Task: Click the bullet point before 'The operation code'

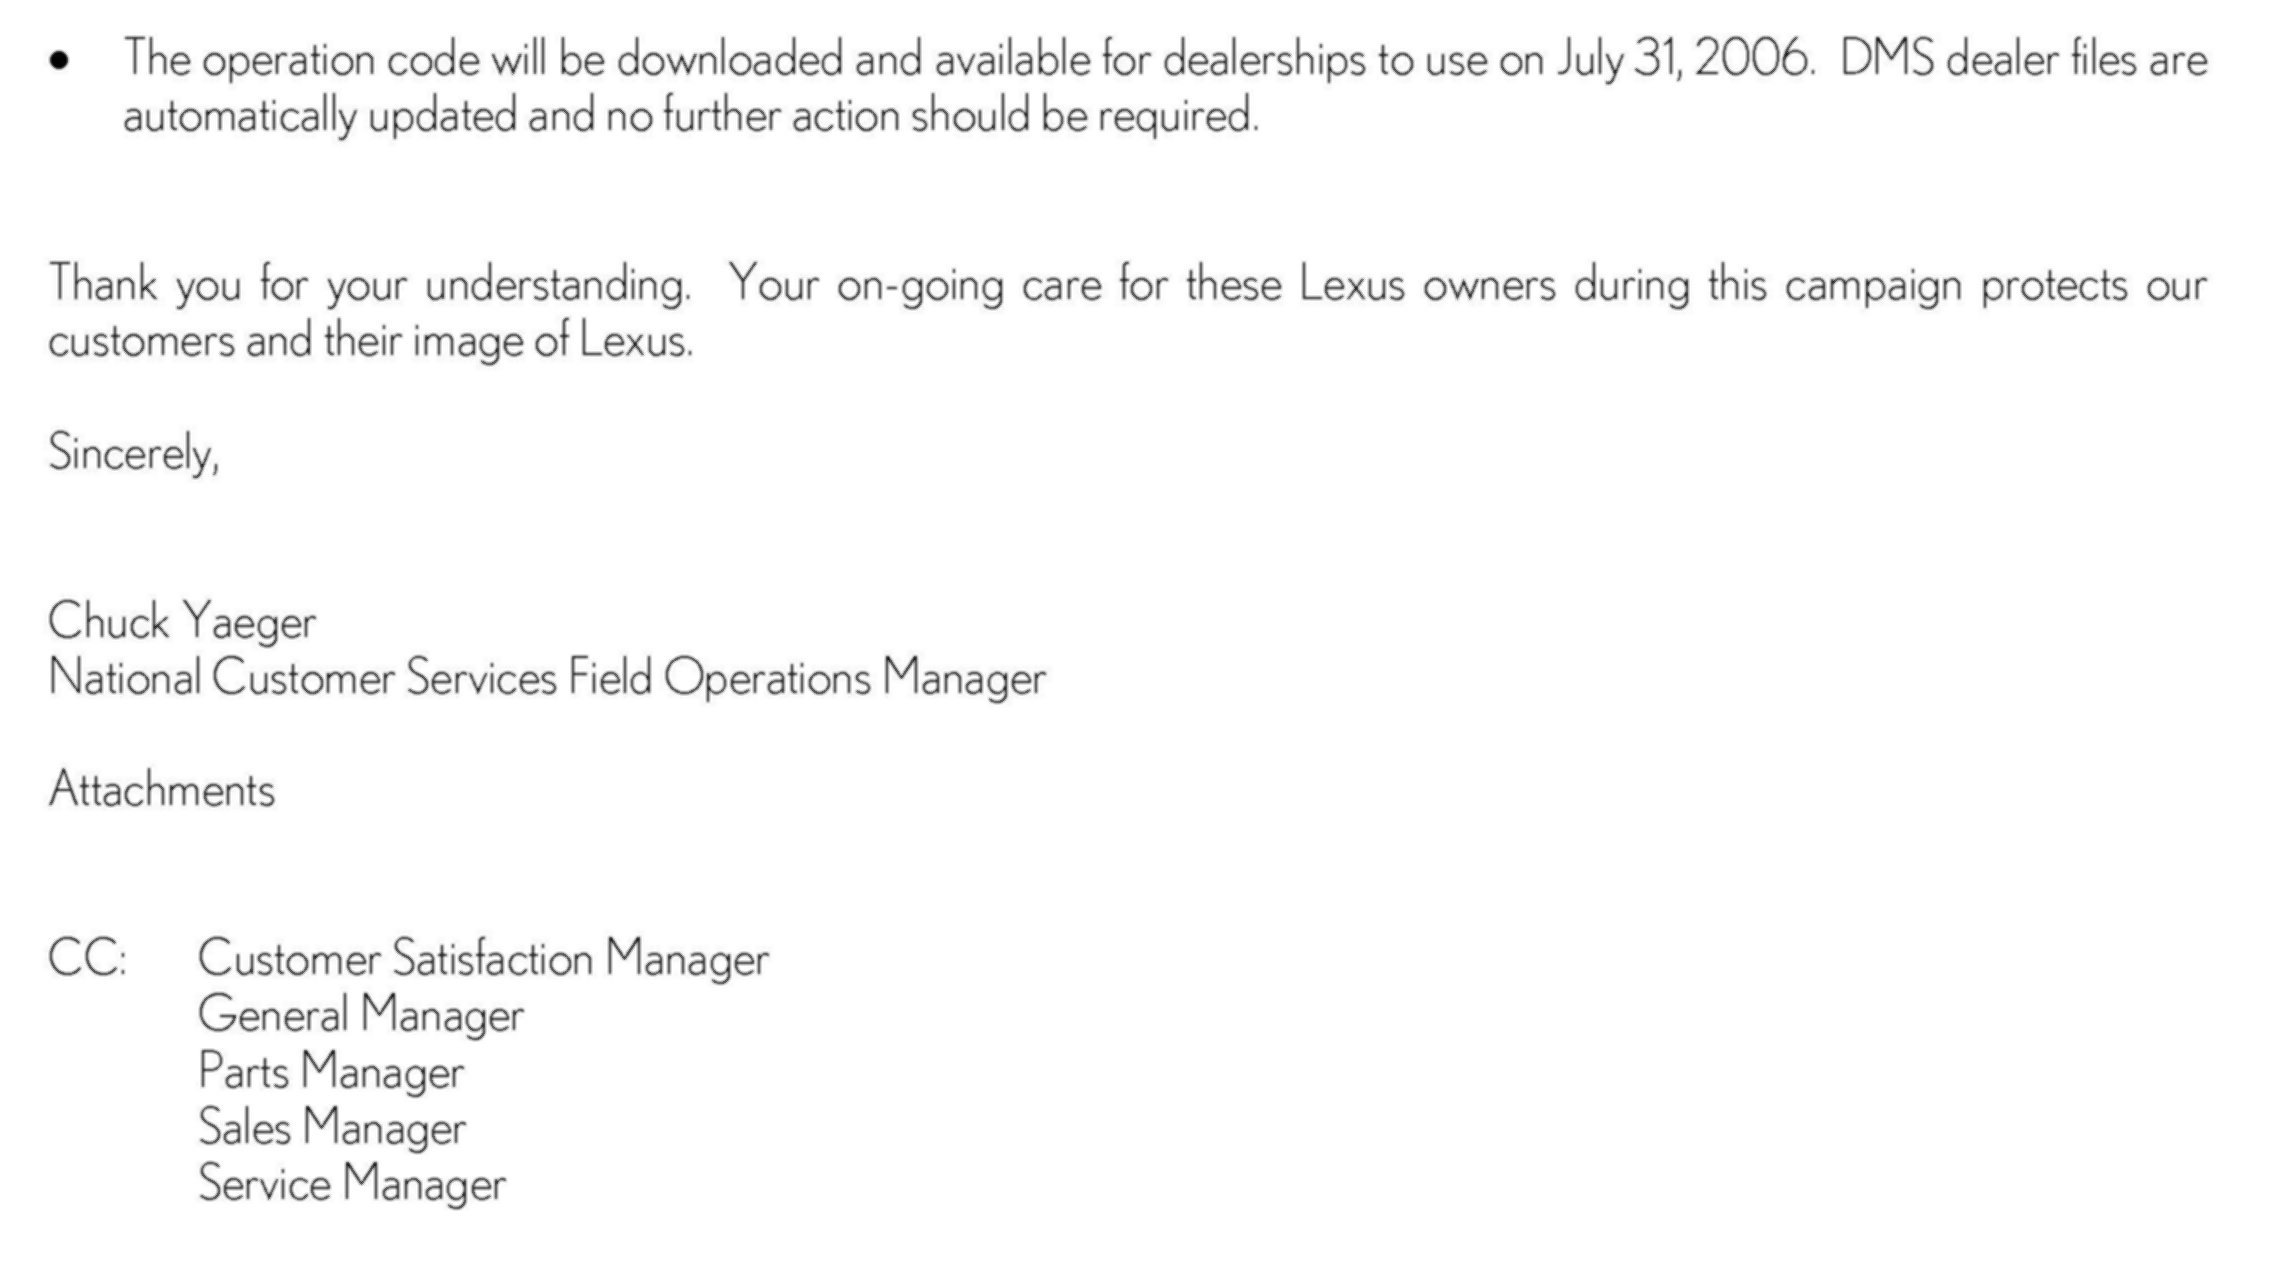Action: 60,62
